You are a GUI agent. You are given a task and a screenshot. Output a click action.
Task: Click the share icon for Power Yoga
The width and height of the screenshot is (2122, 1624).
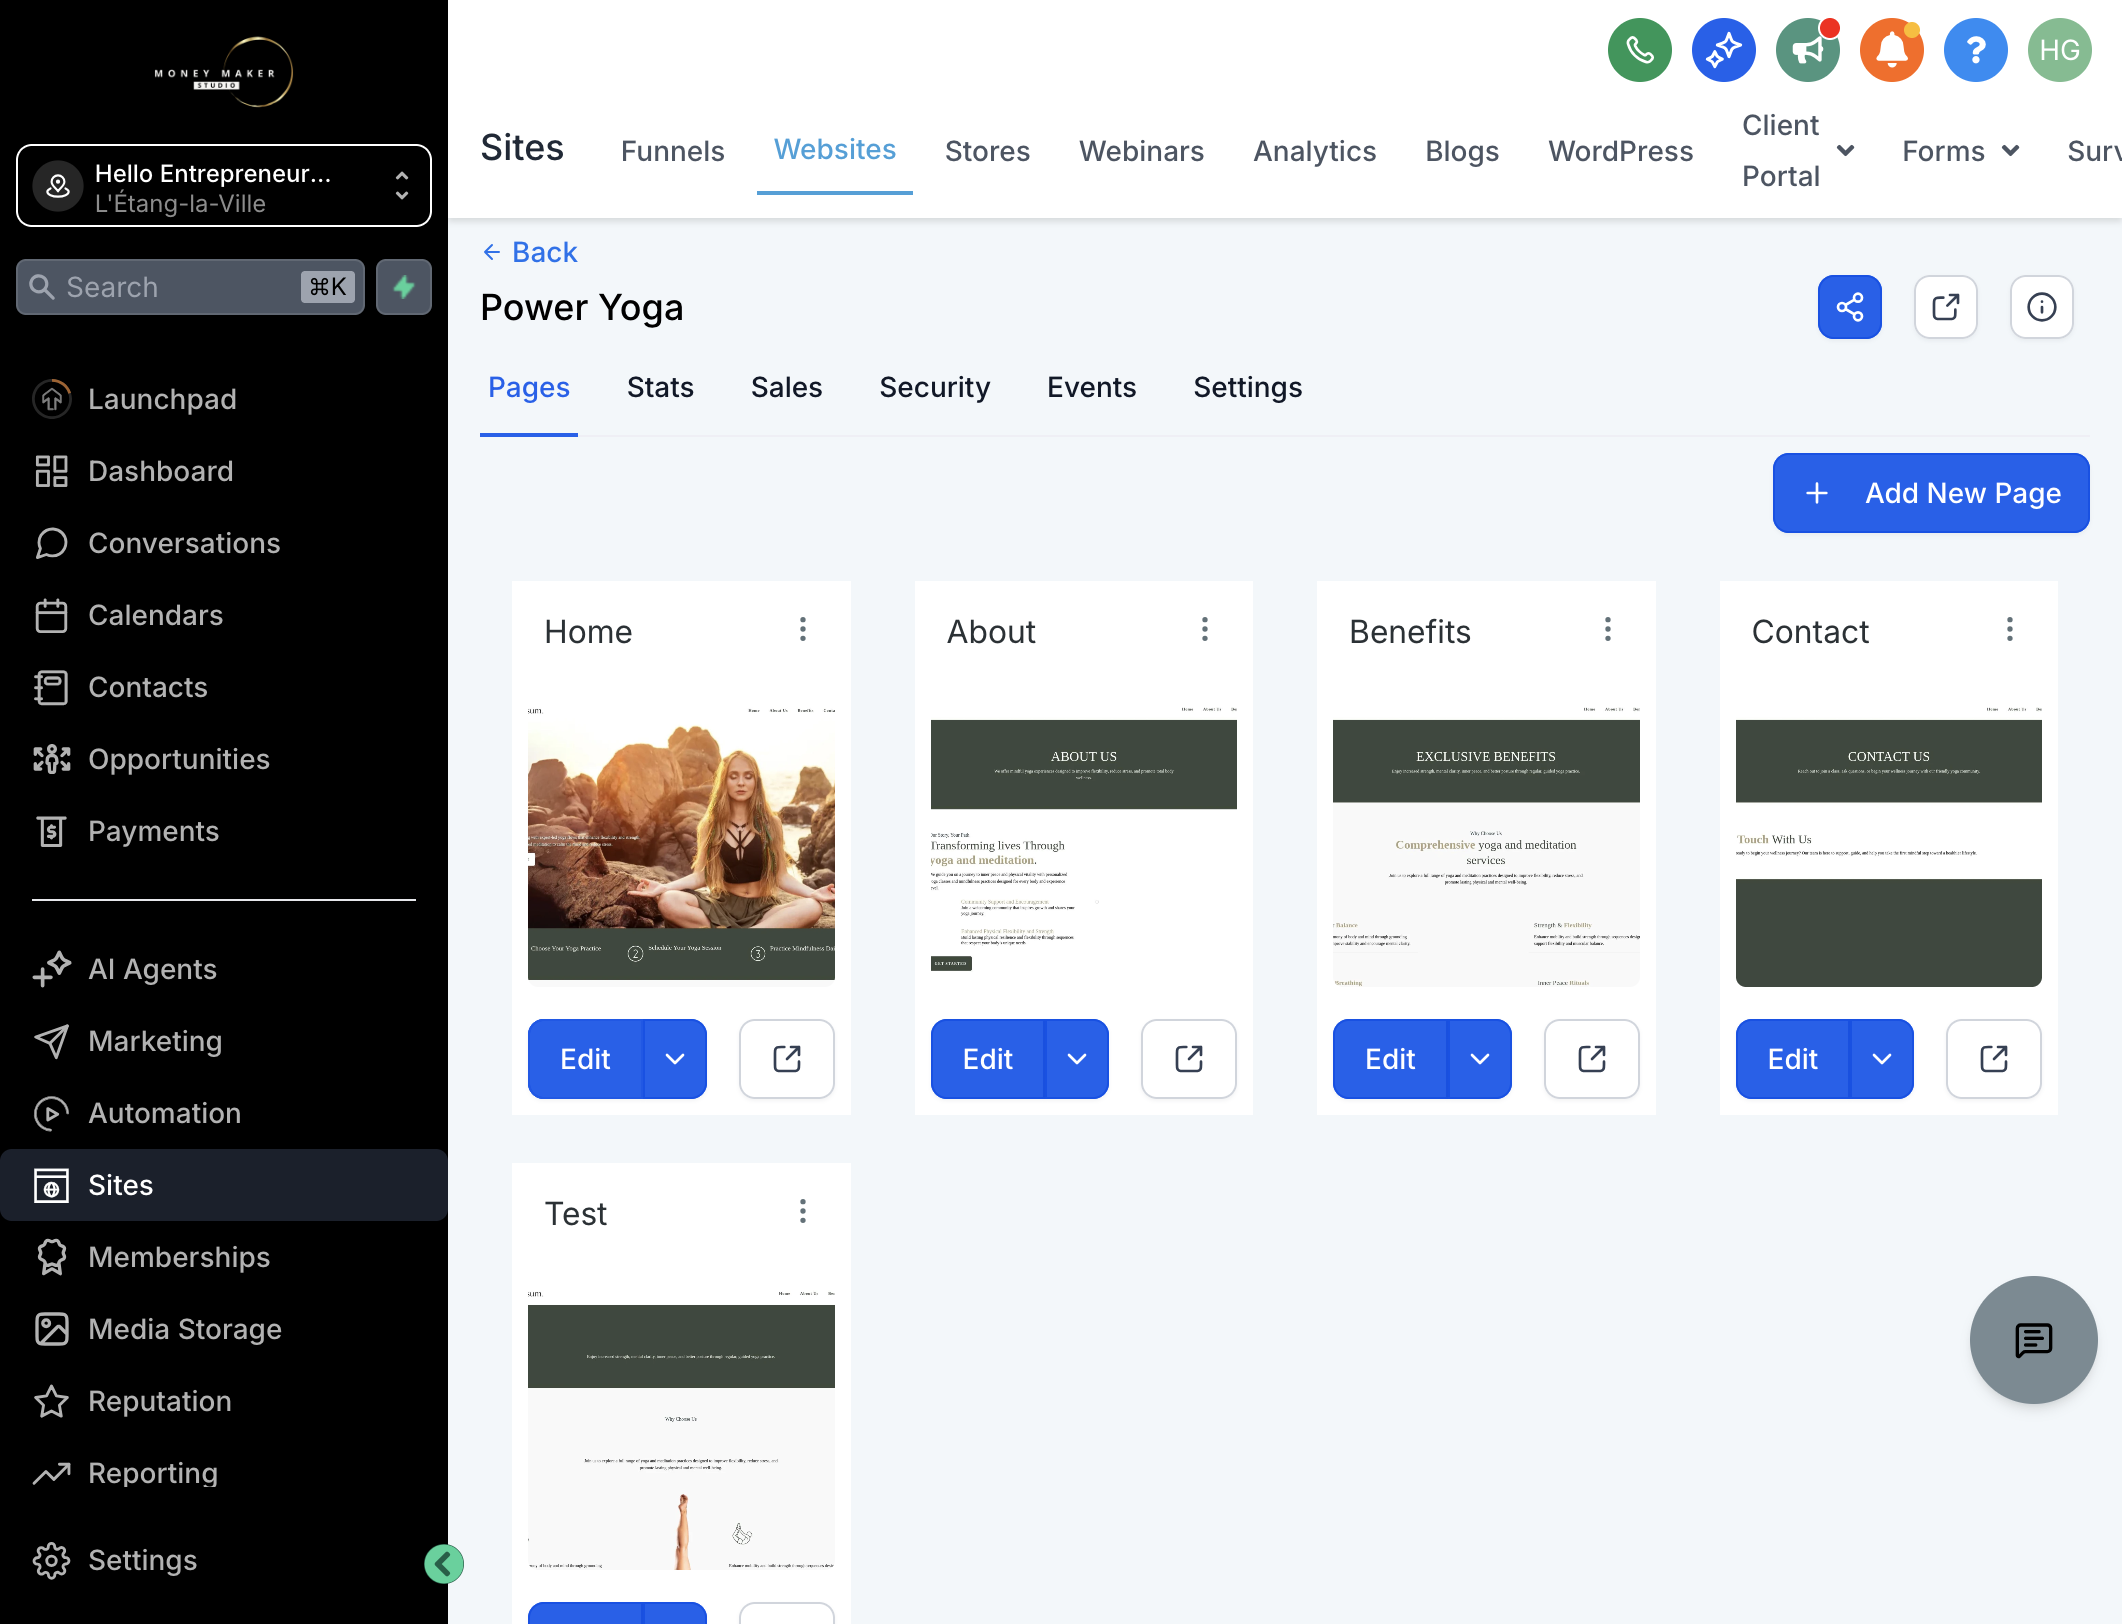coord(1850,307)
